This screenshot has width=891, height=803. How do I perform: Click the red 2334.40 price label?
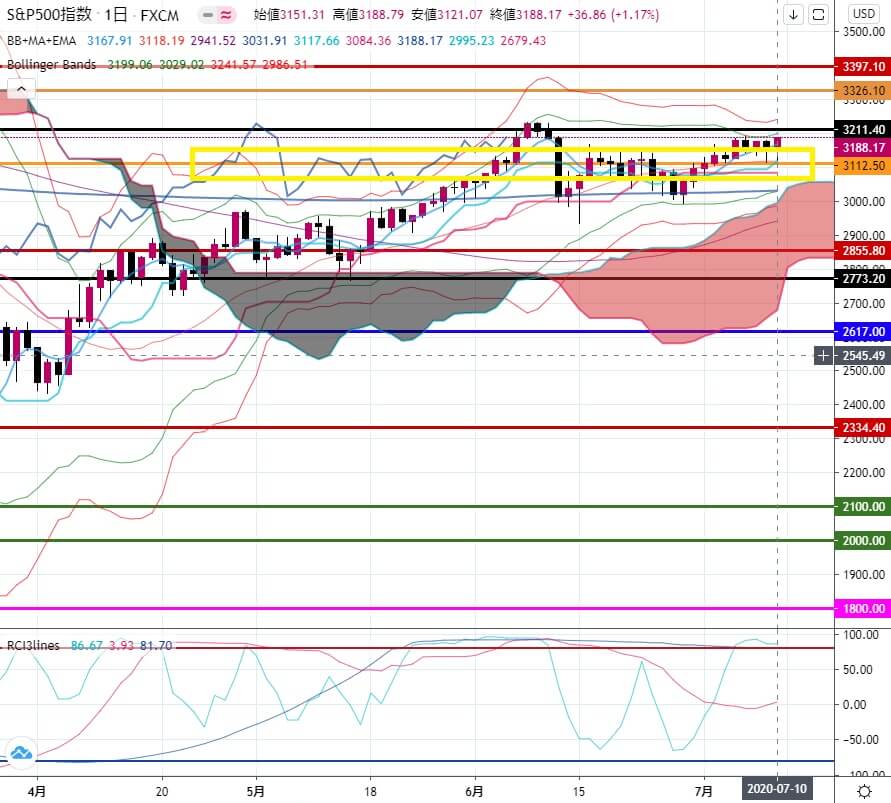click(x=863, y=427)
